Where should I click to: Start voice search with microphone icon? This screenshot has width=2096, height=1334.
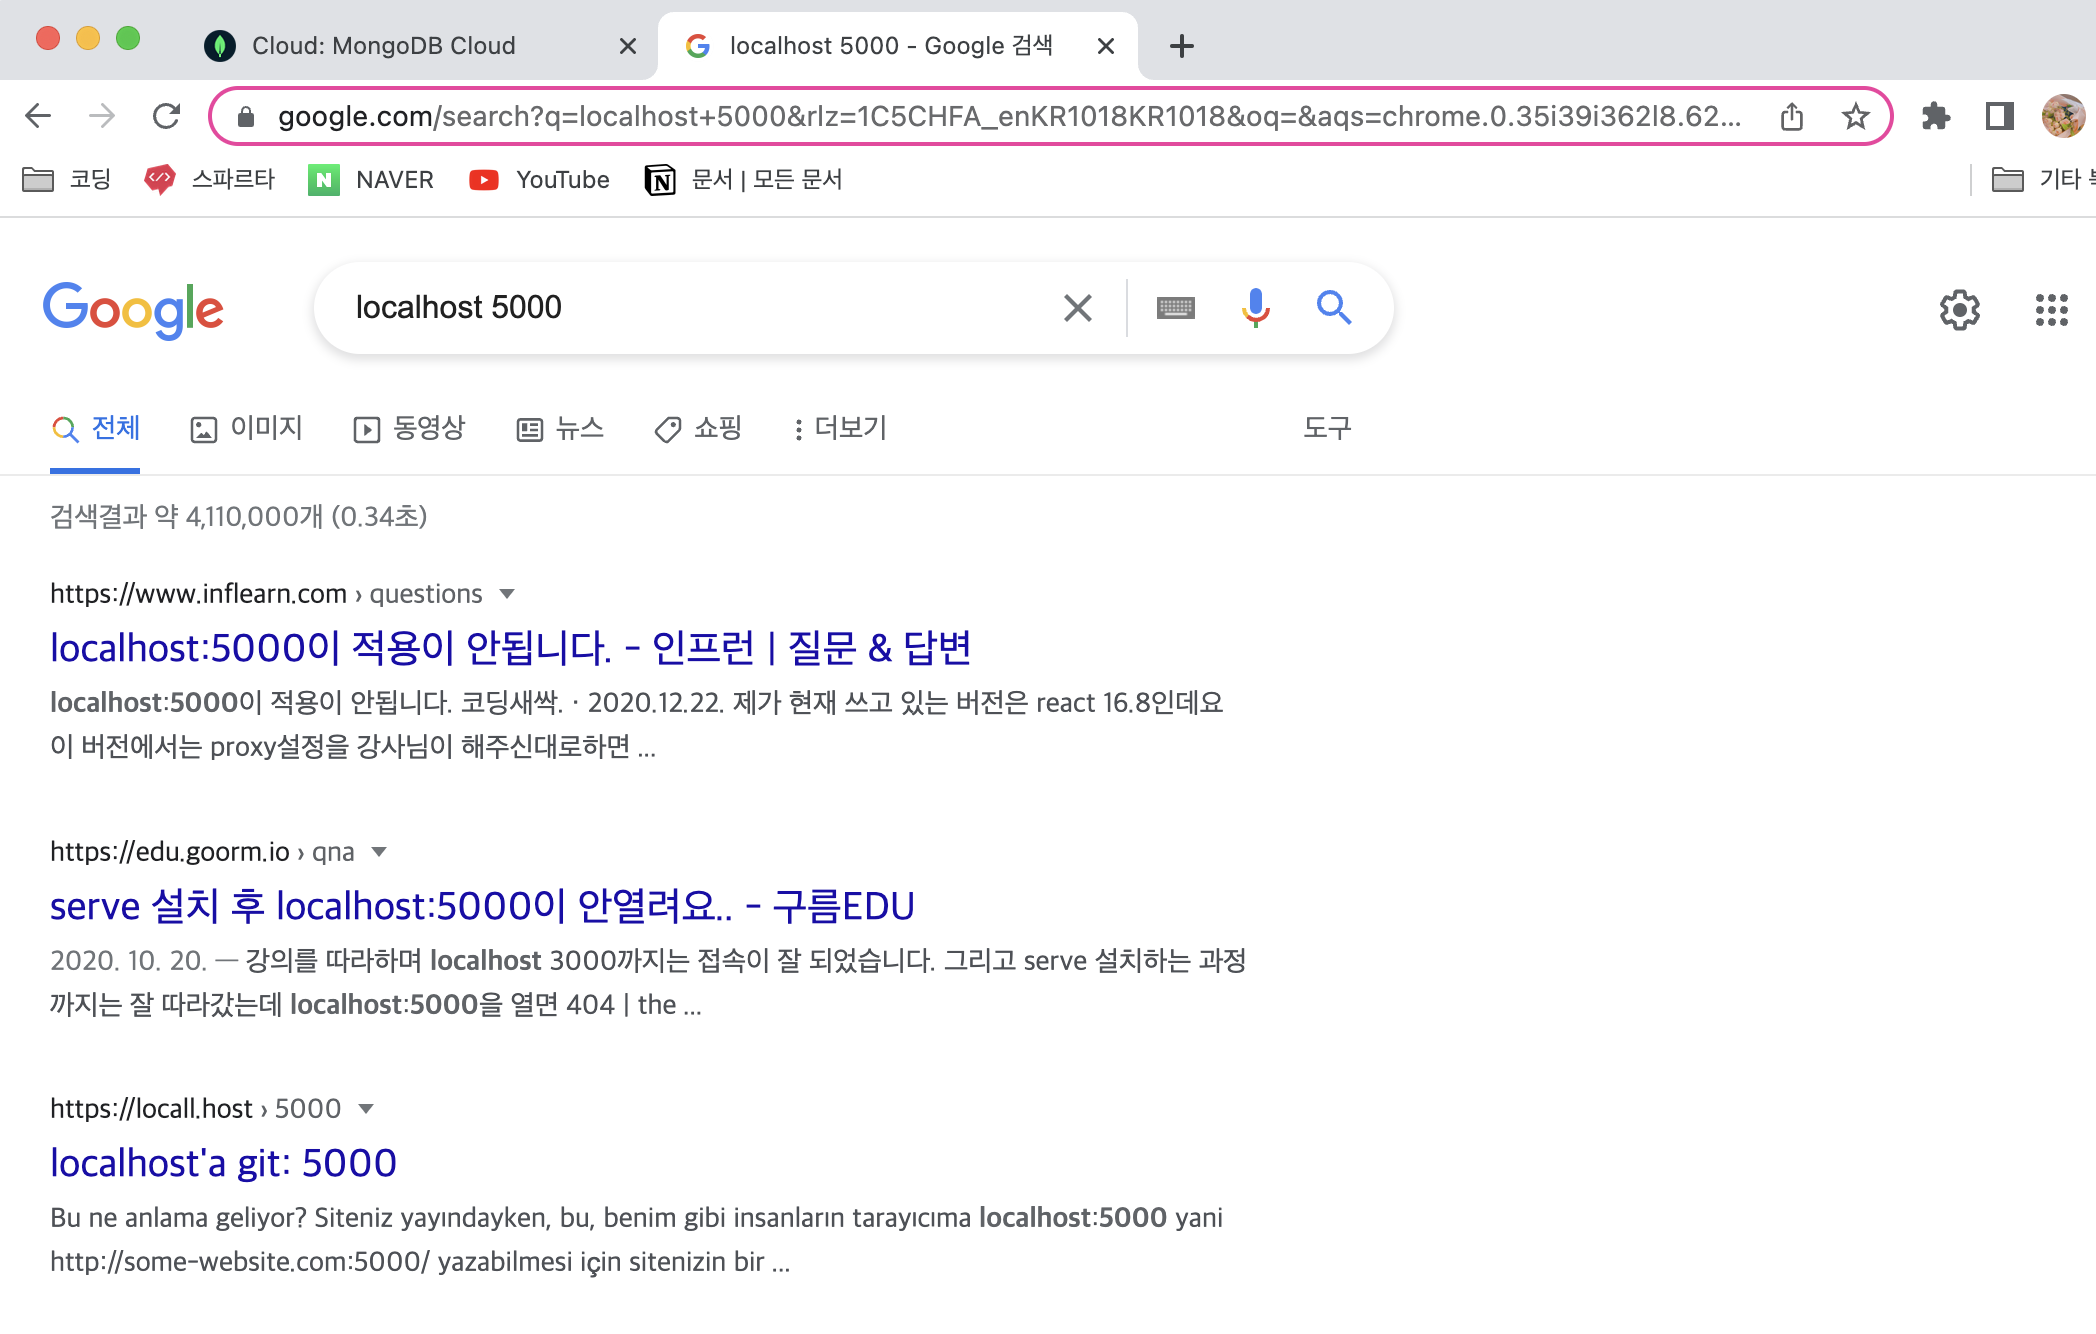point(1256,308)
